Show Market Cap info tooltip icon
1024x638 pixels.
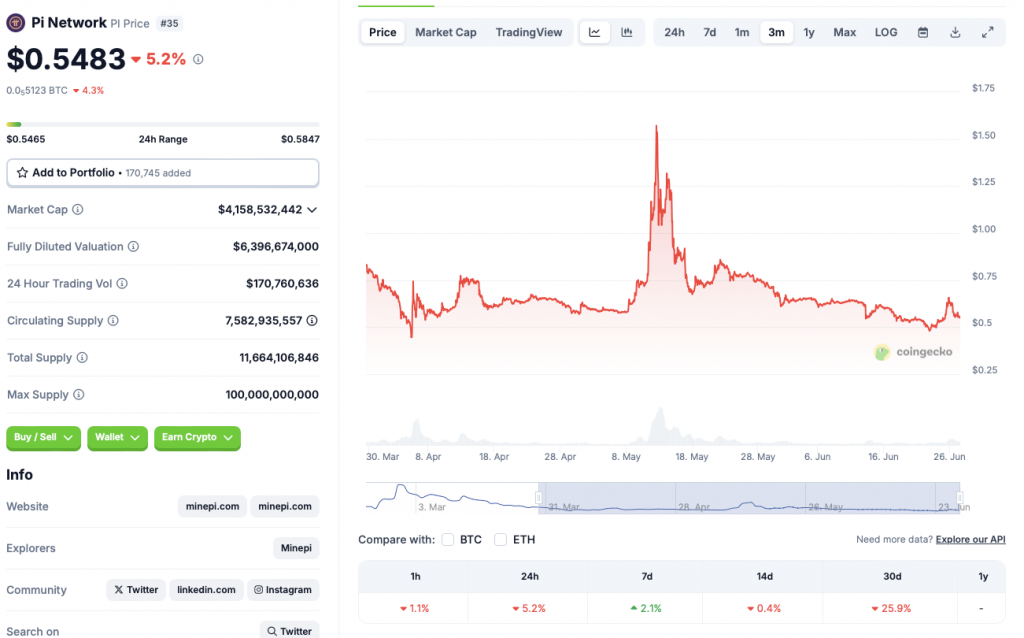coord(78,210)
